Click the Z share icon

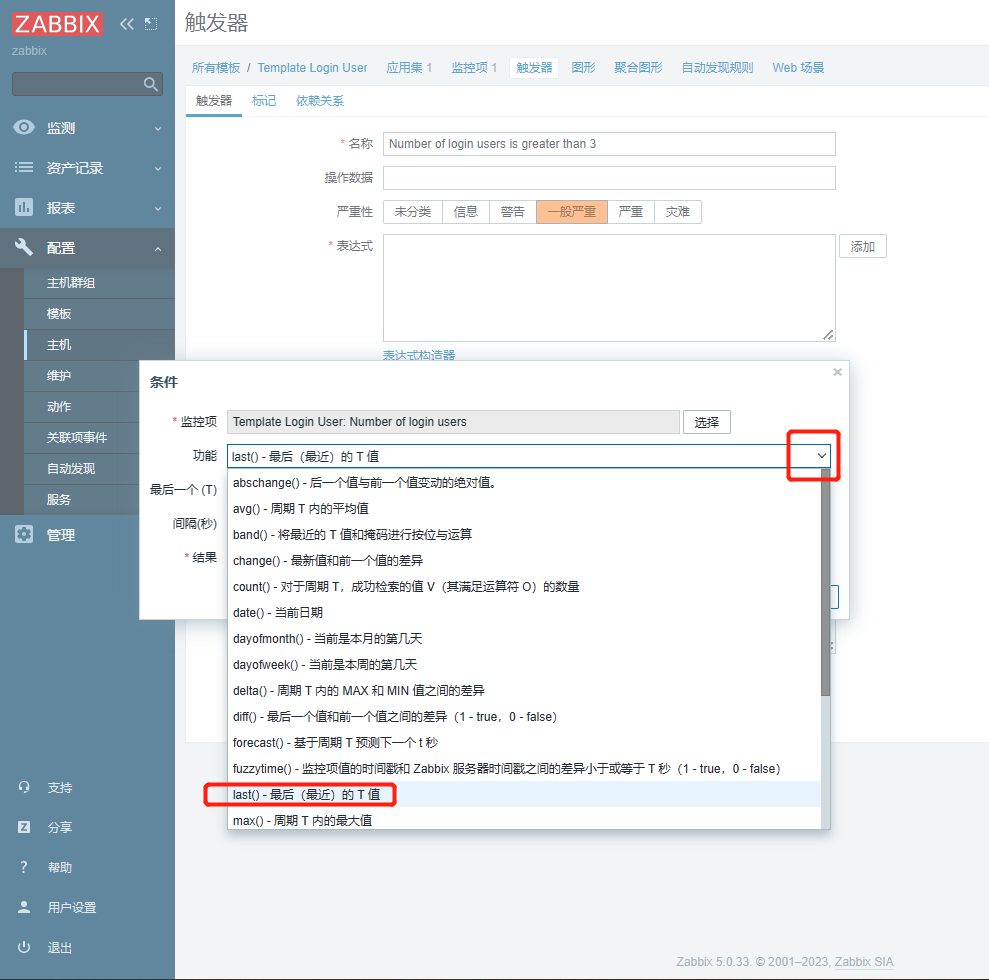[x=24, y=827]
